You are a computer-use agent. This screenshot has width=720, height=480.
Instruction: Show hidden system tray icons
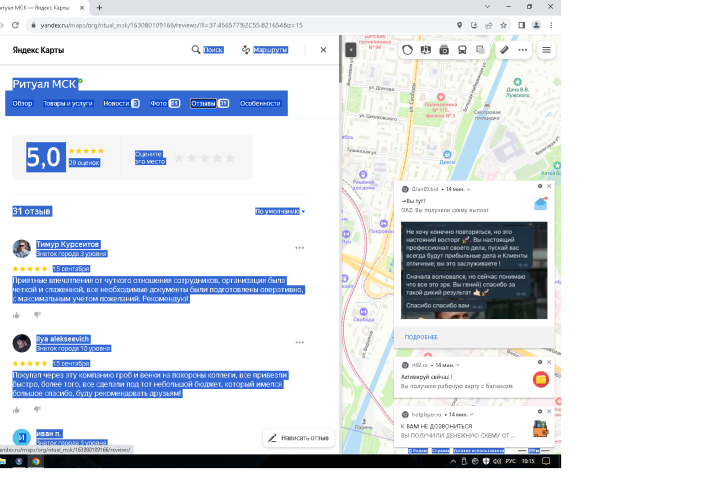click(x=453, y=461)
